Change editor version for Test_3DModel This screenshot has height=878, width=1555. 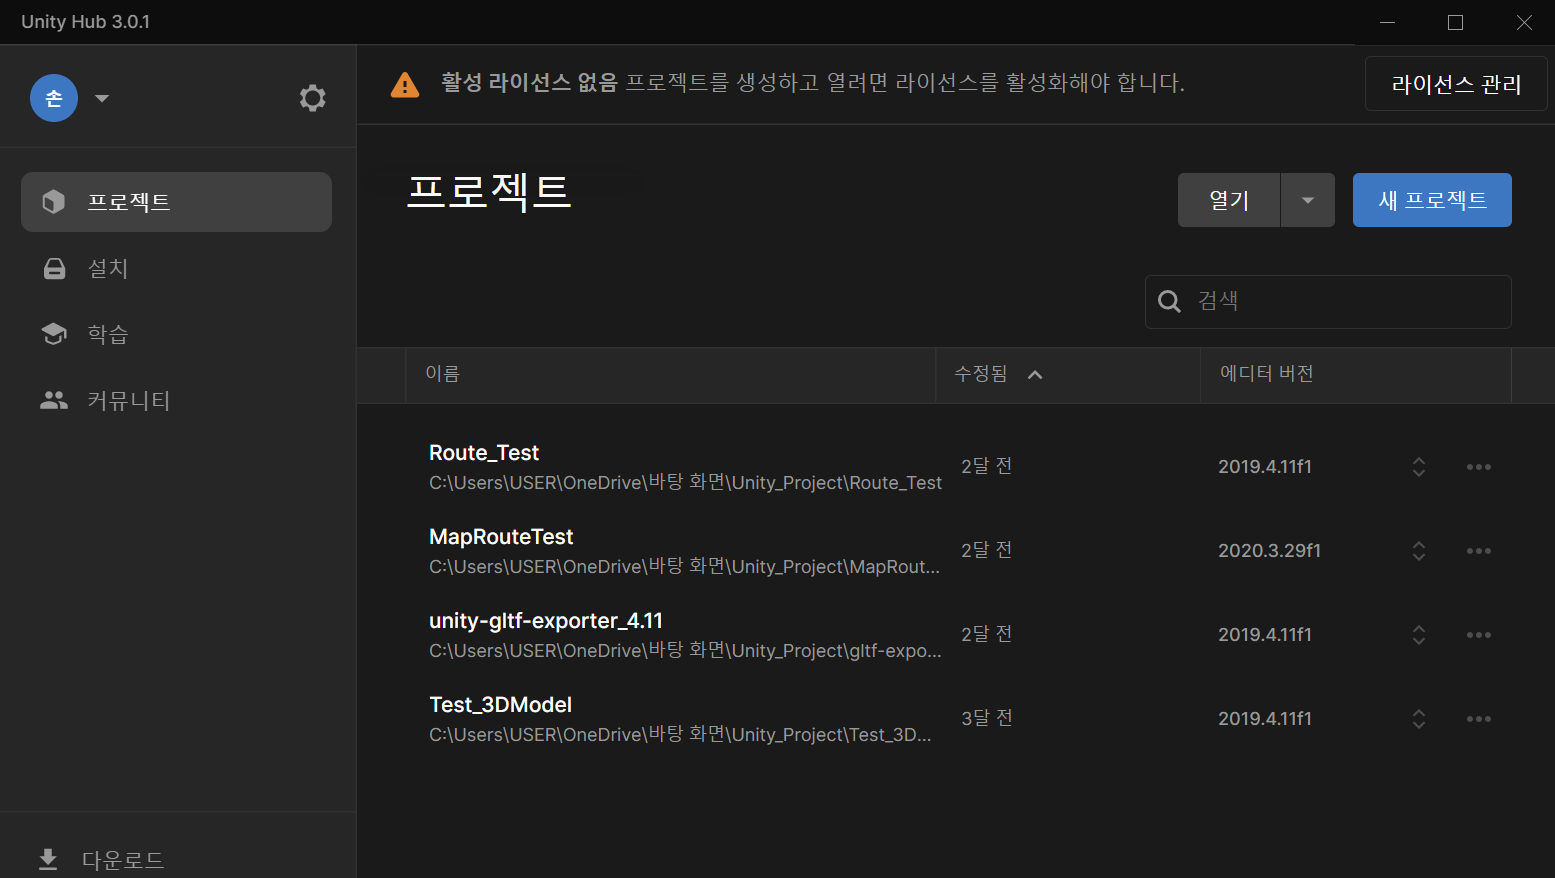(x=1419, y=719)
